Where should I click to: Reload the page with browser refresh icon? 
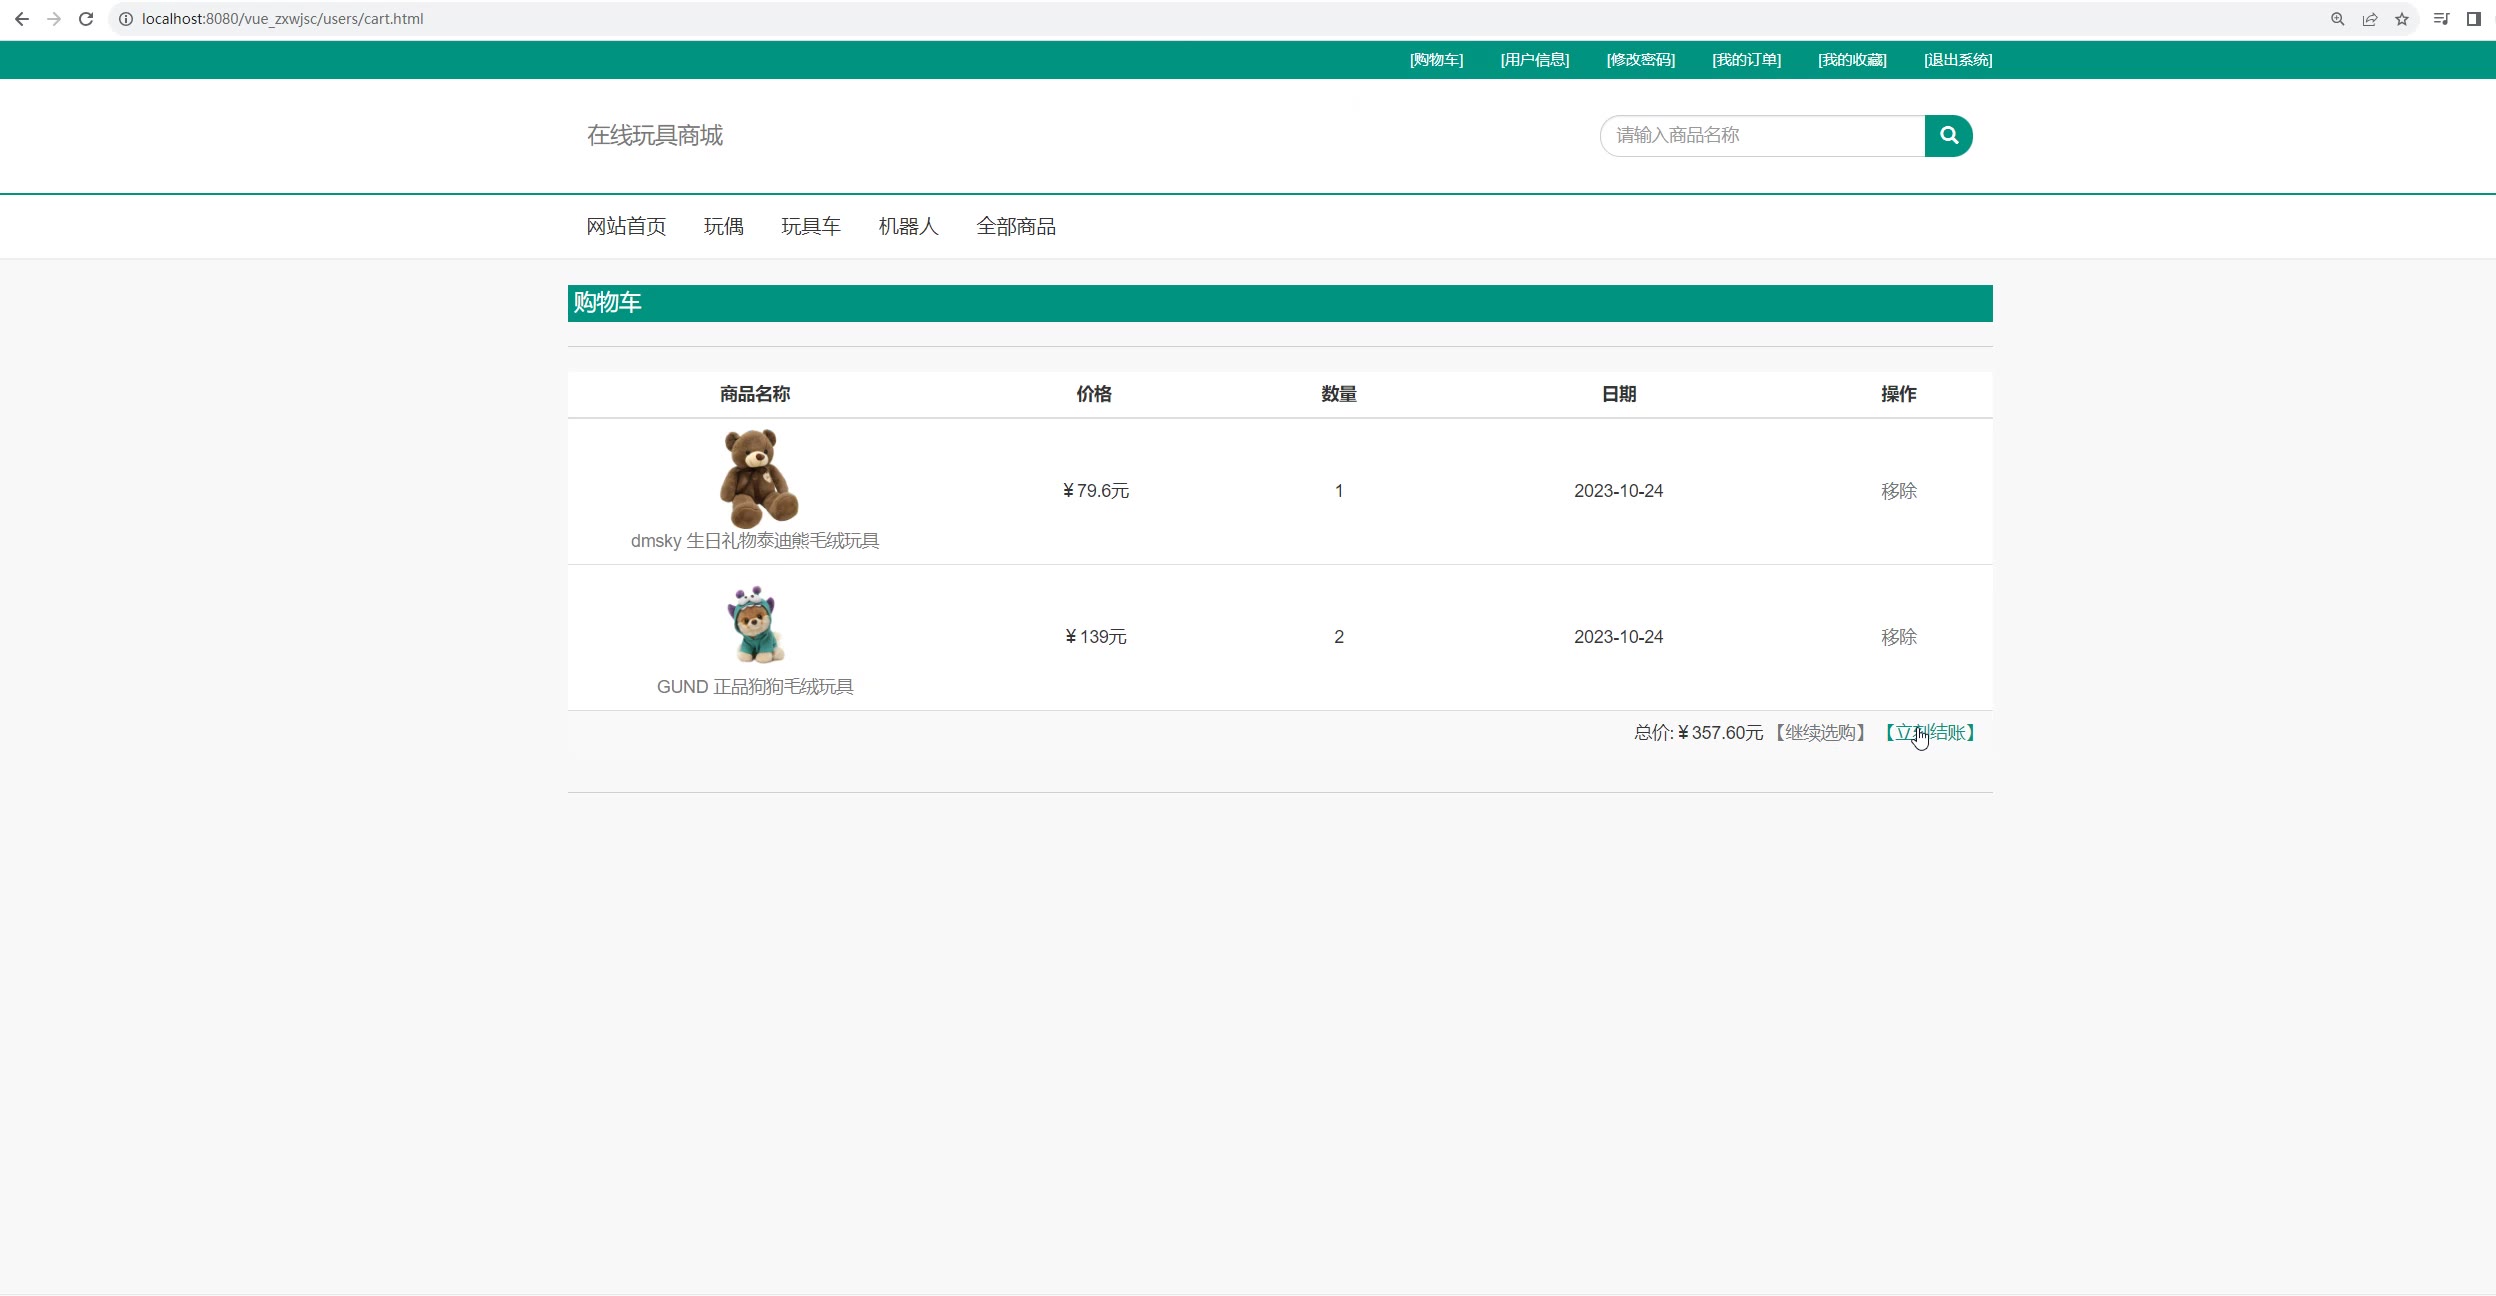[86, 19]
